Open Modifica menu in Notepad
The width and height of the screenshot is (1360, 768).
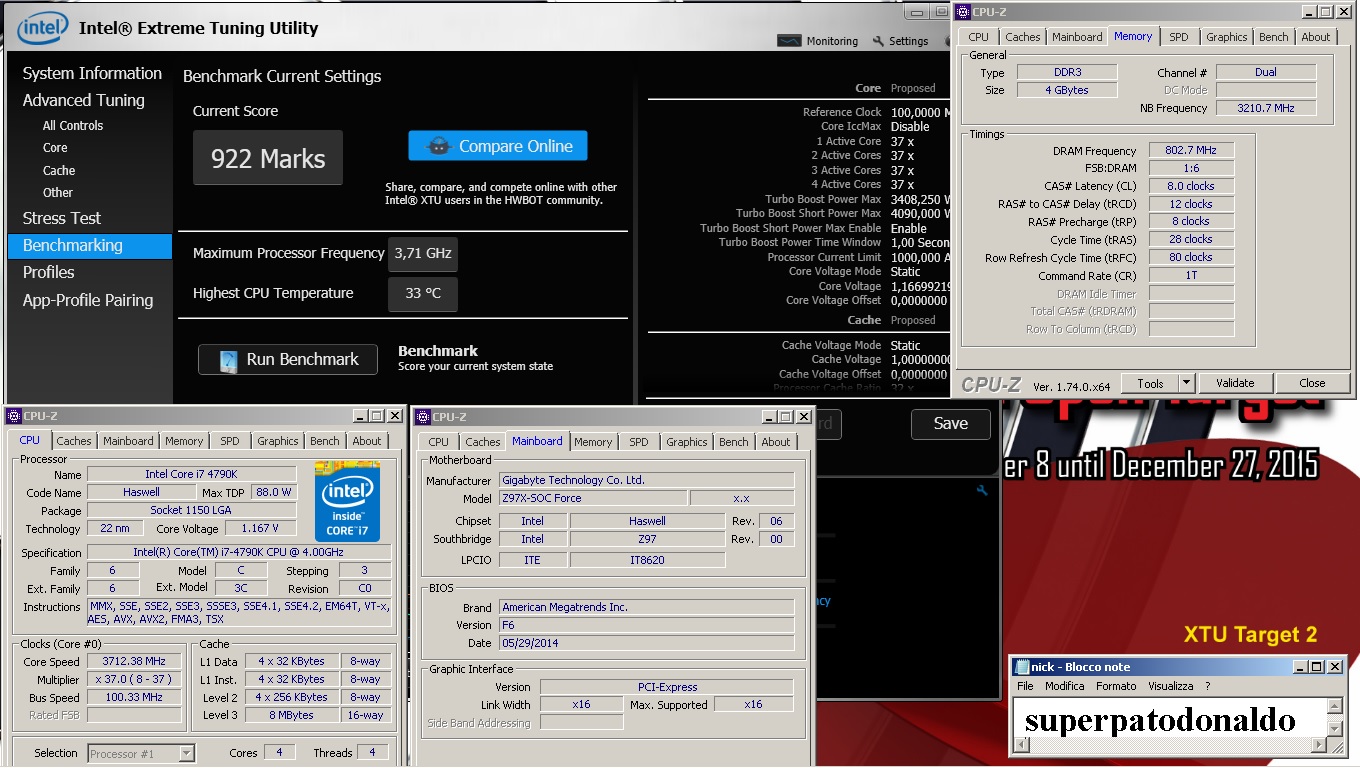[x=1064, y=686]
